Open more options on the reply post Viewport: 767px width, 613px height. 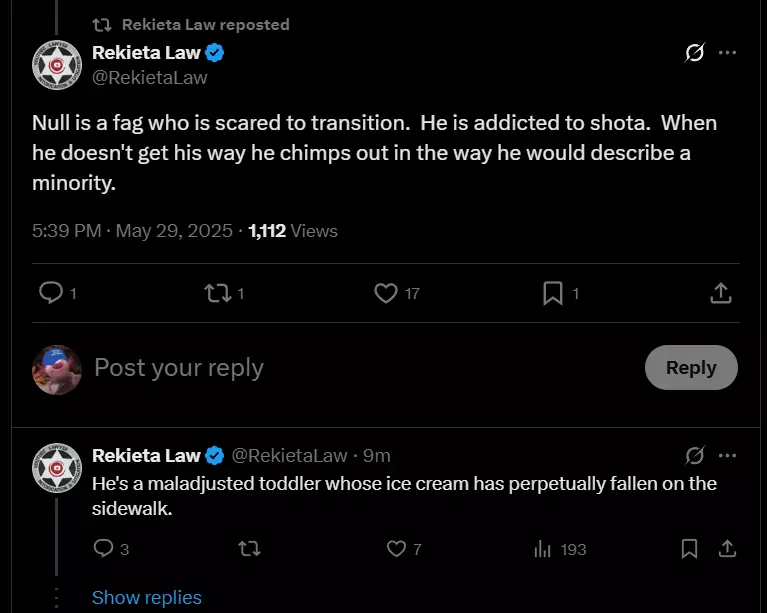[x=727, y=455]
